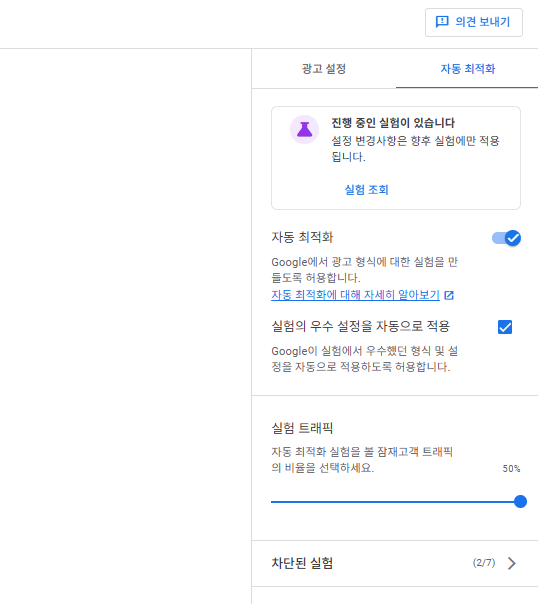Click the 자동 최적화 setting label
Screen dimensions: 538x604
pyautogui.click(x=302, y=237)
